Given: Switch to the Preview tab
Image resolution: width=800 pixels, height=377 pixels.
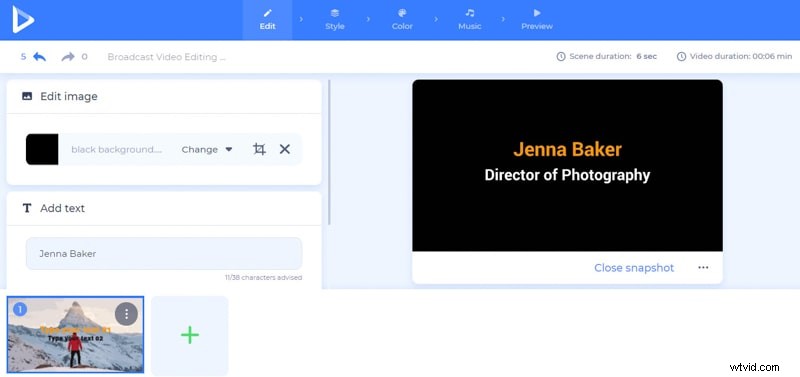Looking at the screenshot, I should tap(537, 20).
